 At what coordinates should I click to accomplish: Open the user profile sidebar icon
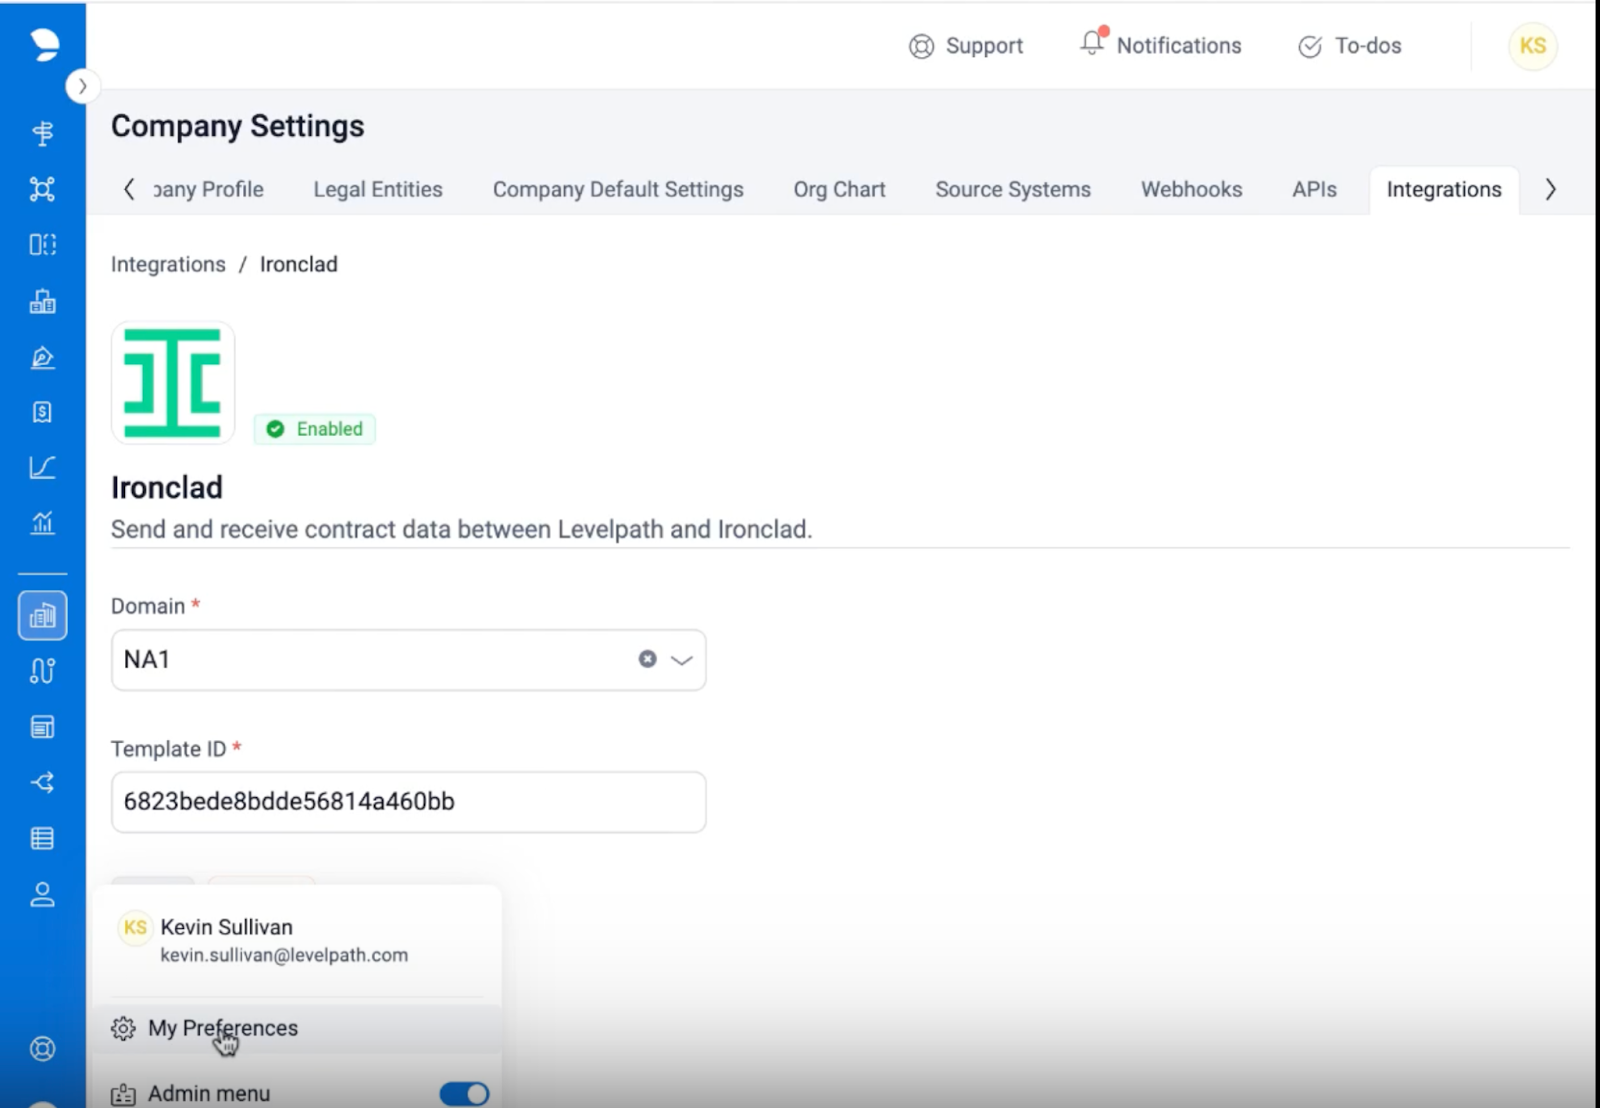(x=42, y=894)
